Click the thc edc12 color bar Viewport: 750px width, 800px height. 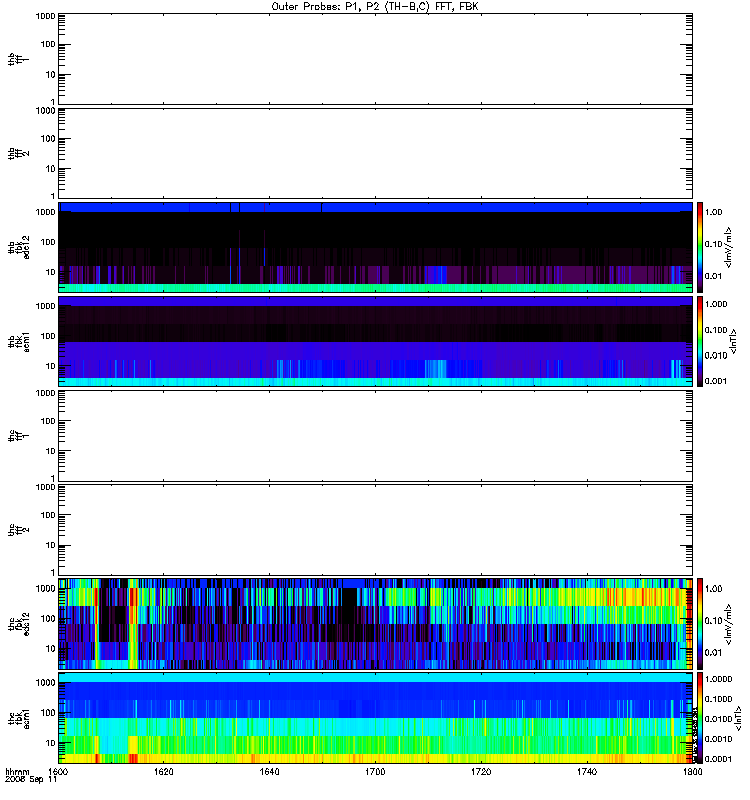coord(700,624)
